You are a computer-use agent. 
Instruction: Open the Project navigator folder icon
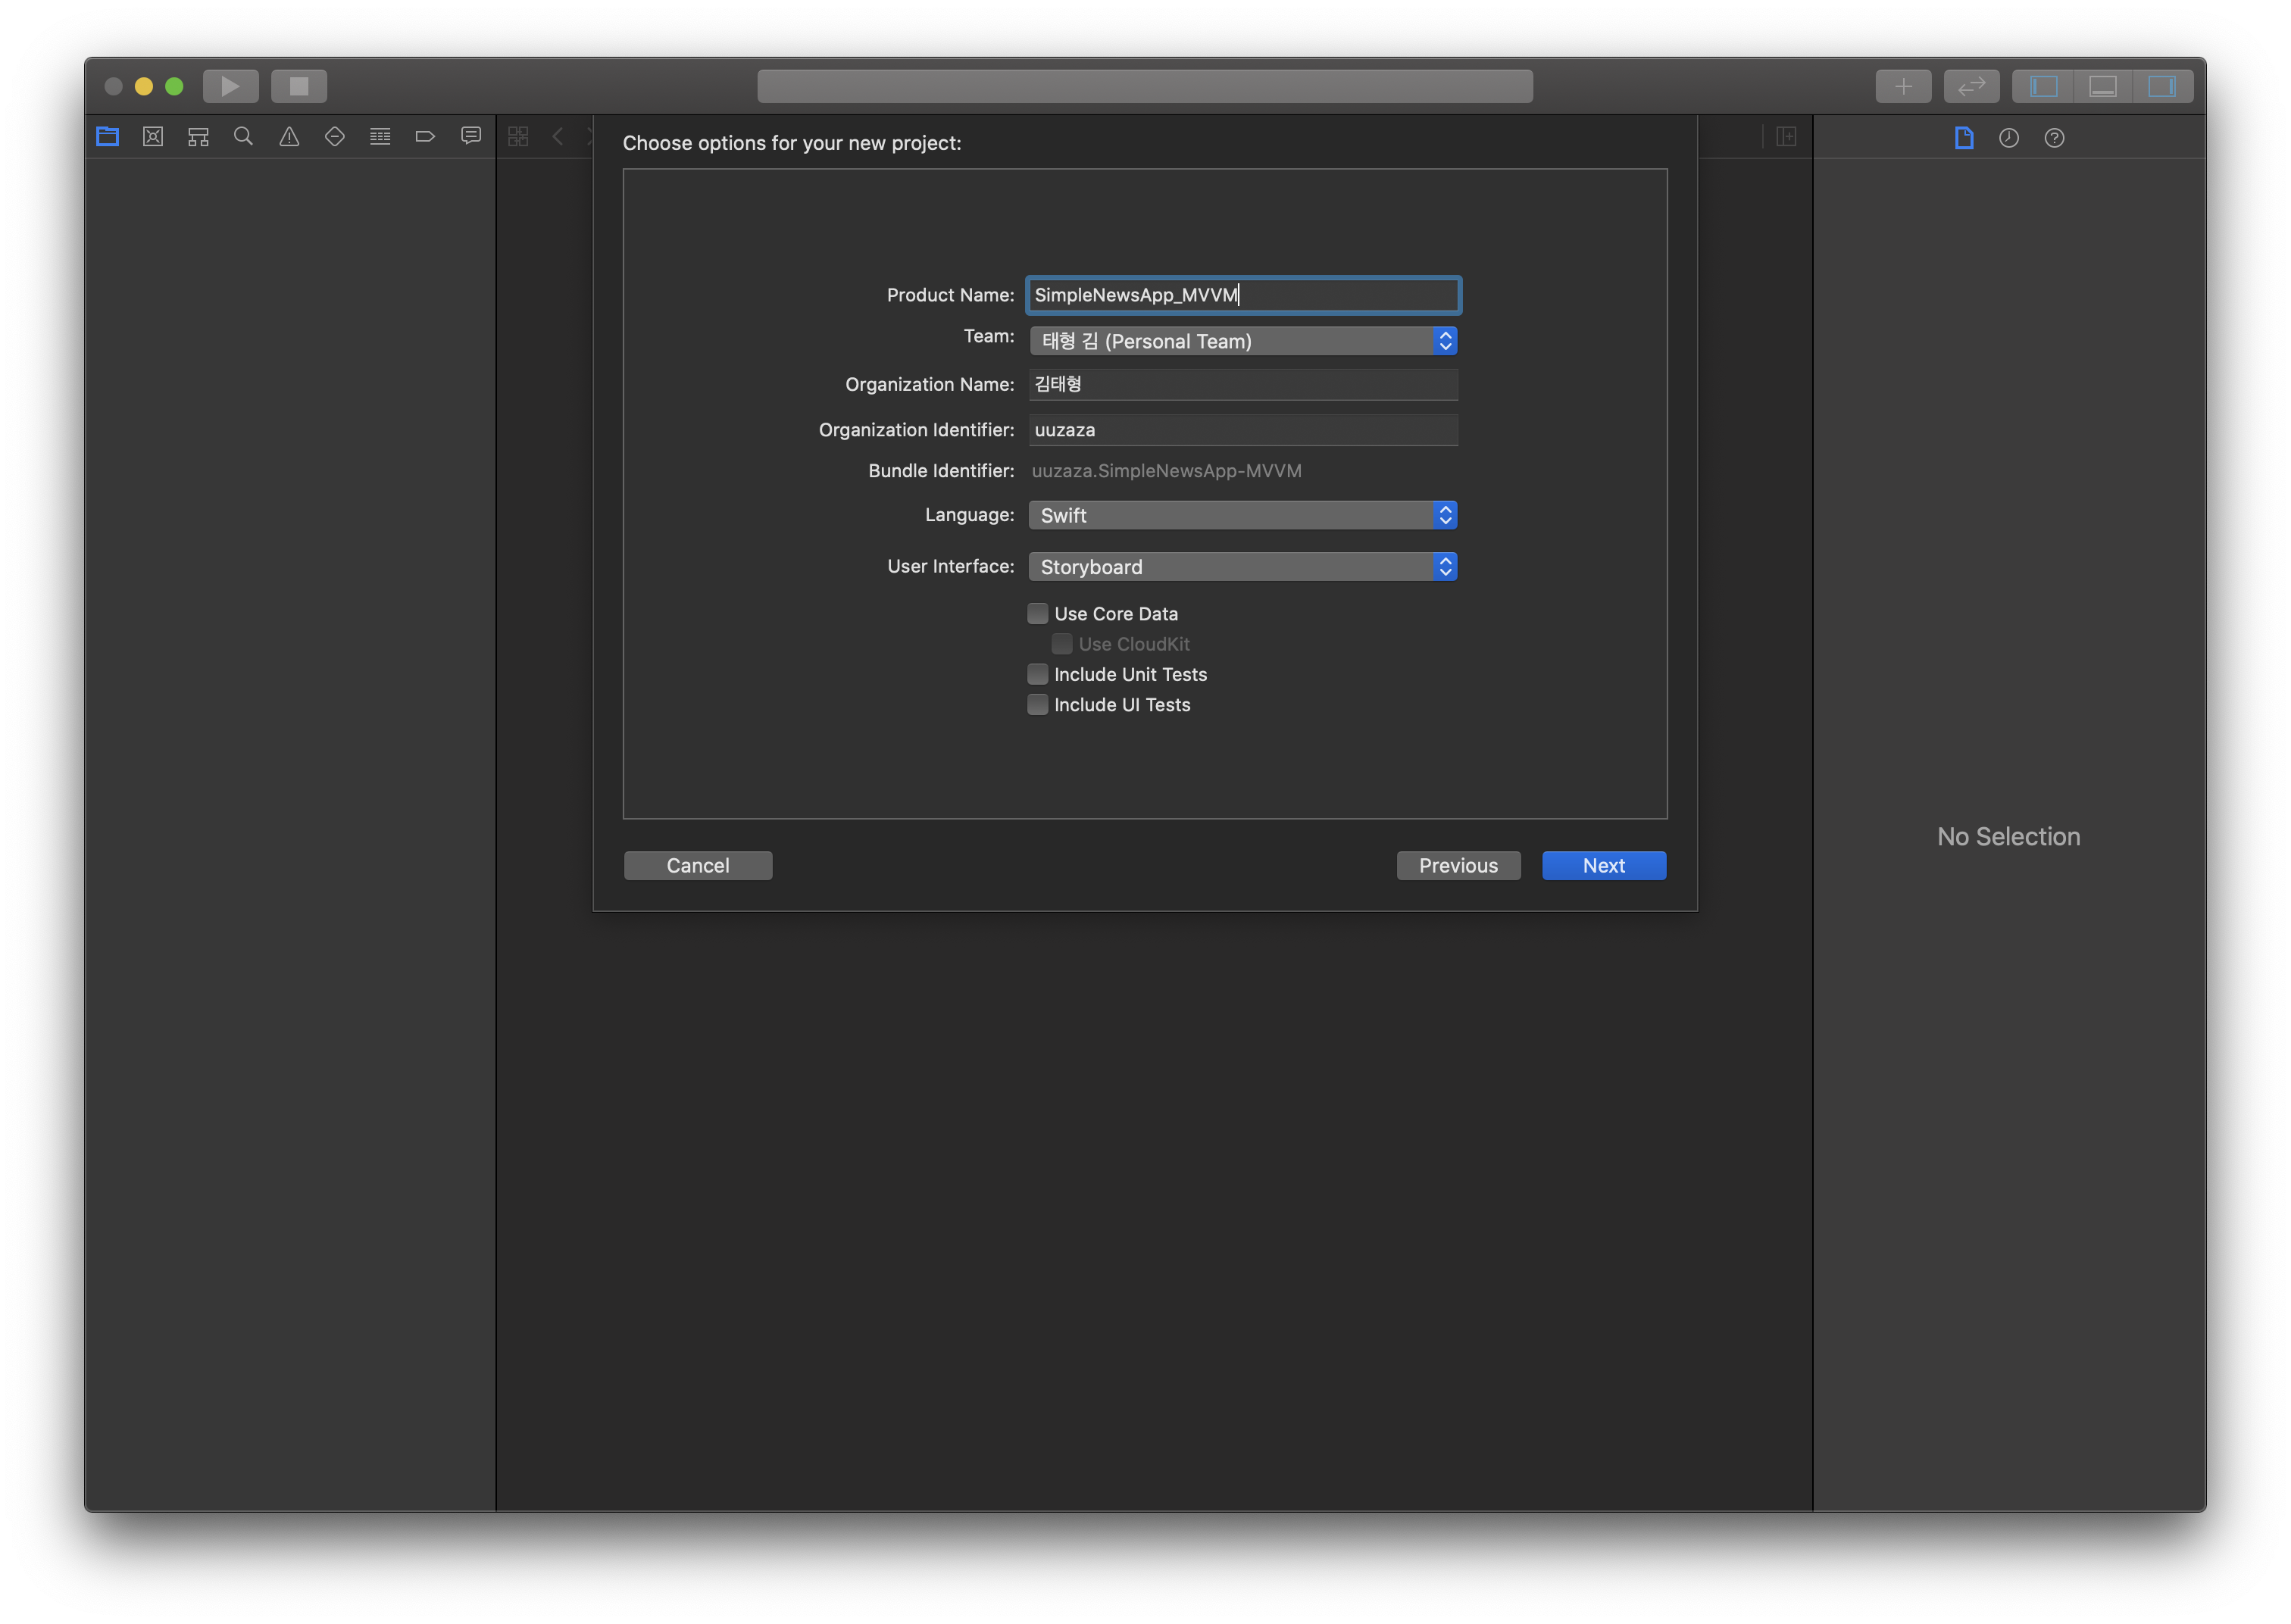pyautogui.click(x=108, y=137)
